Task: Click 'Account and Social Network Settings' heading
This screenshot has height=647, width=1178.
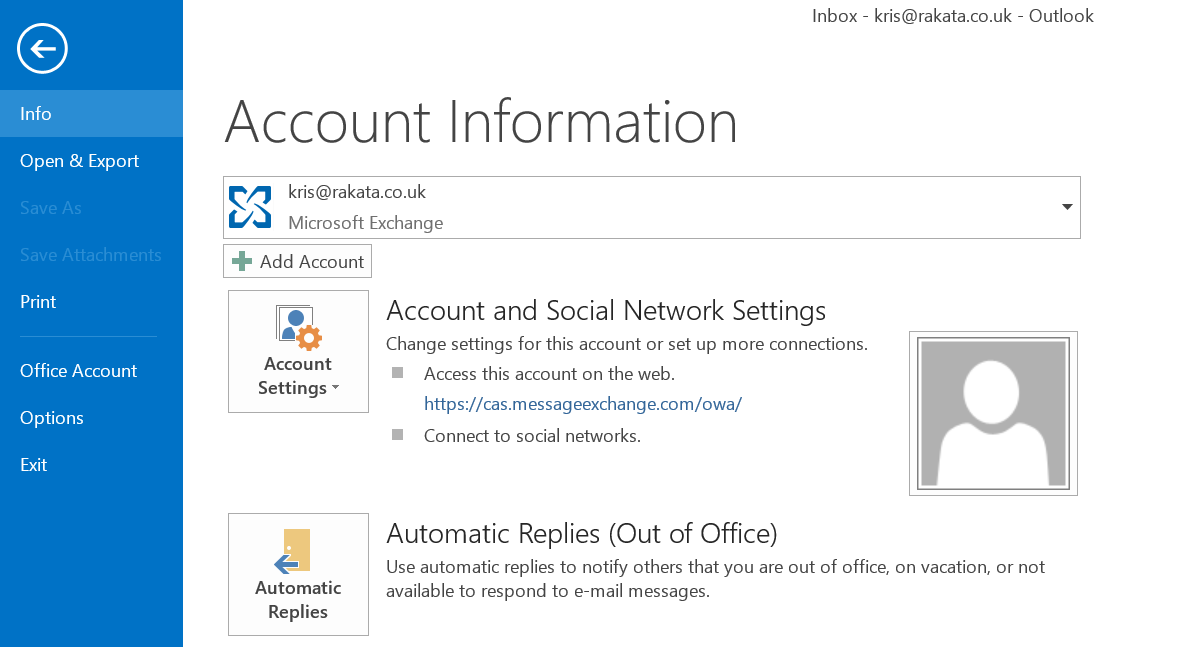Action: click(606, 310)
